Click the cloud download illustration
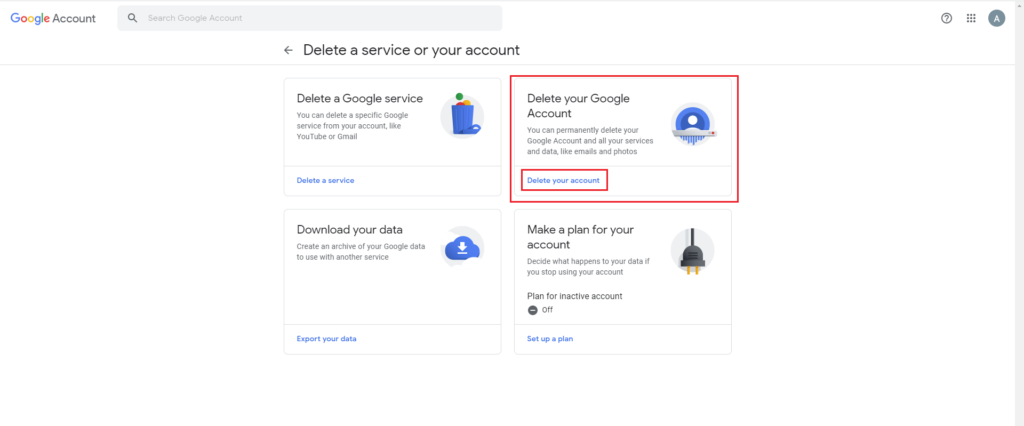Screen dimensions: 1024x426 pyautogui.click(x=462, y=247)
